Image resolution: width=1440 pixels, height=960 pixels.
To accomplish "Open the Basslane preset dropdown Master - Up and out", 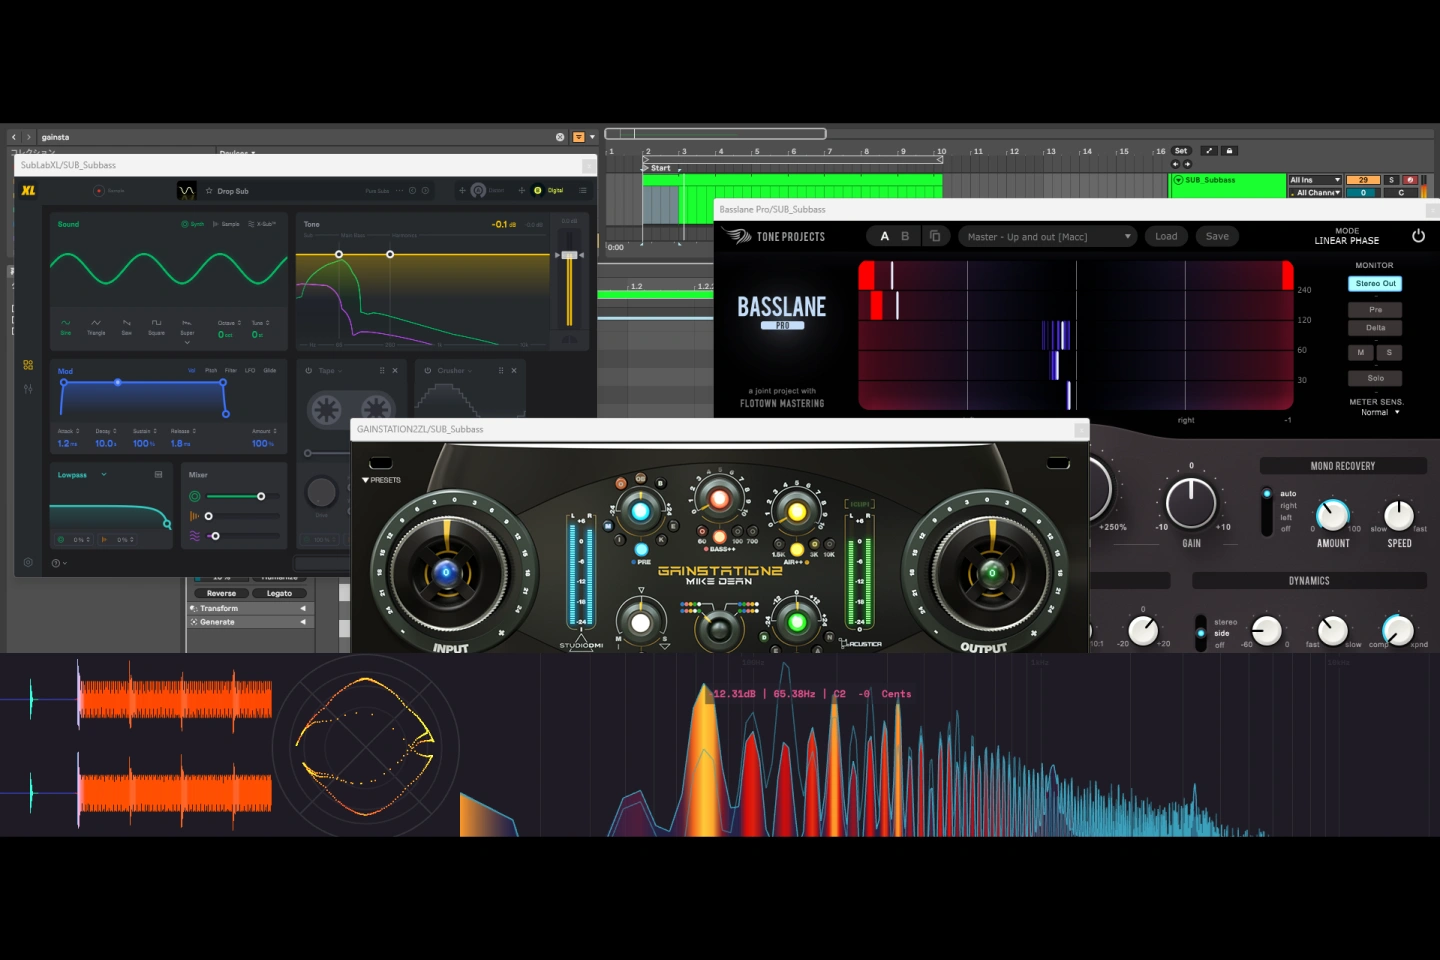I will [1048, 237].
